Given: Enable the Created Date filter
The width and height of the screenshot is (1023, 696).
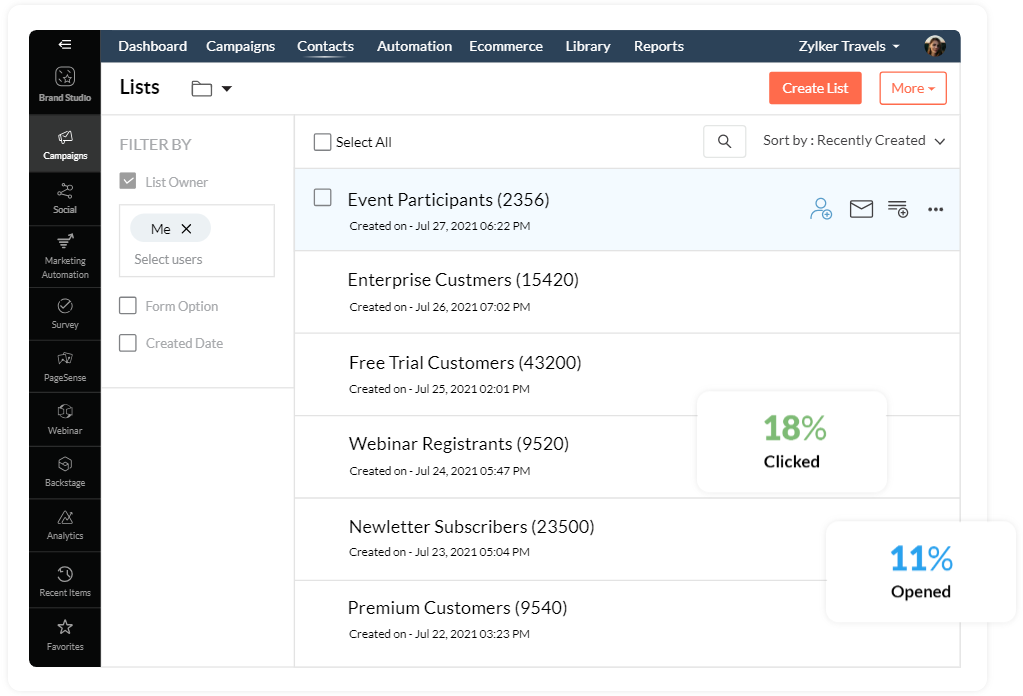Looking at the screenshot, I should coord(128,343).
